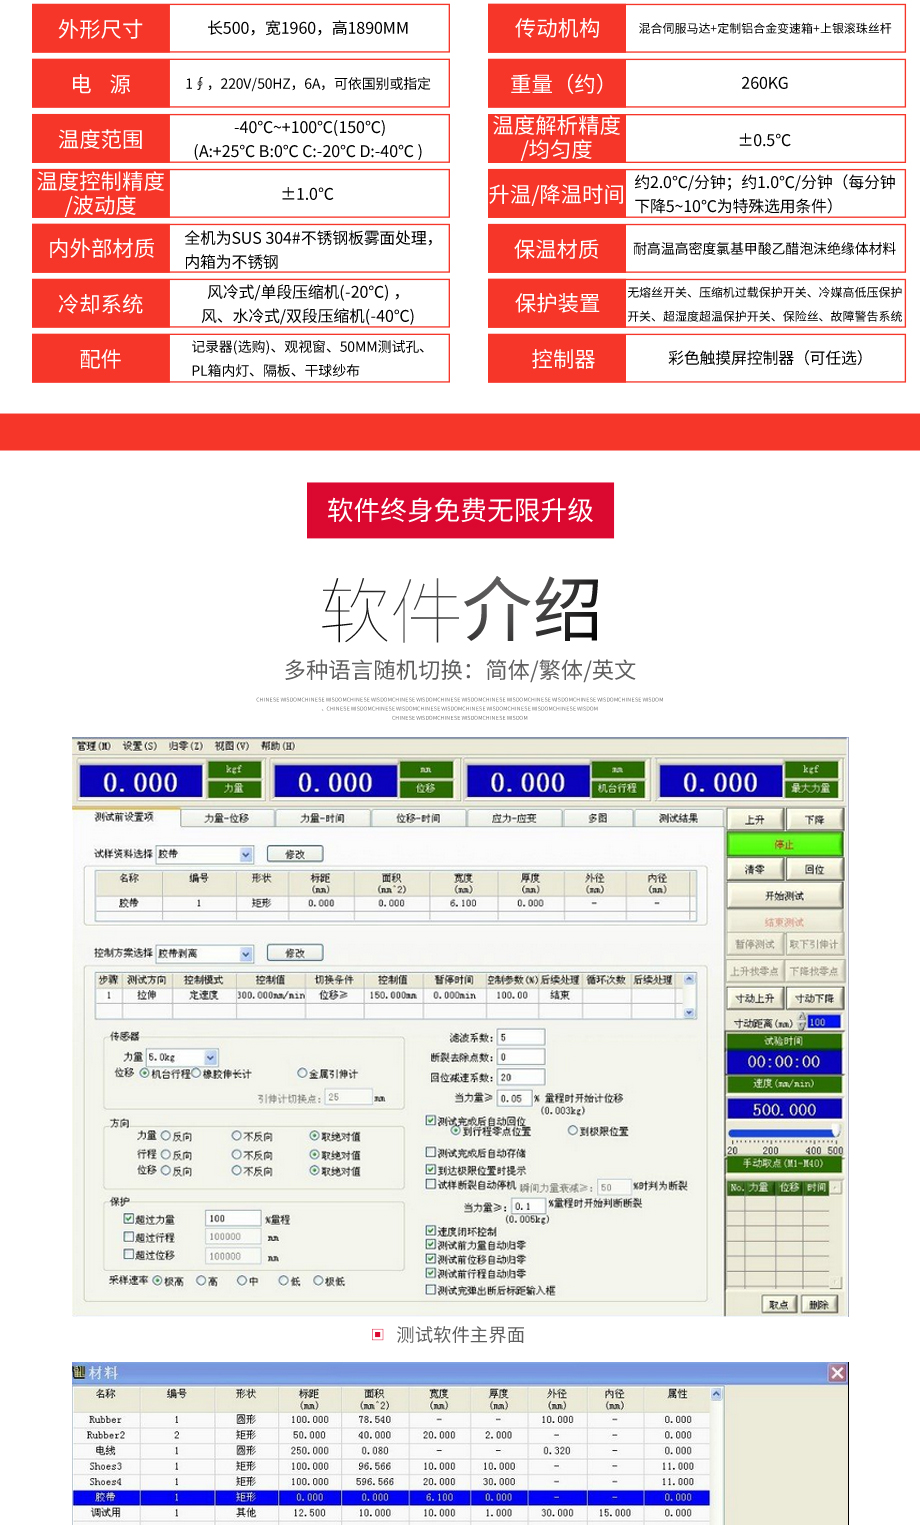Open the 设置(S) menu
The height and width of the screenshot is (1525, 920).
[139, 746]
